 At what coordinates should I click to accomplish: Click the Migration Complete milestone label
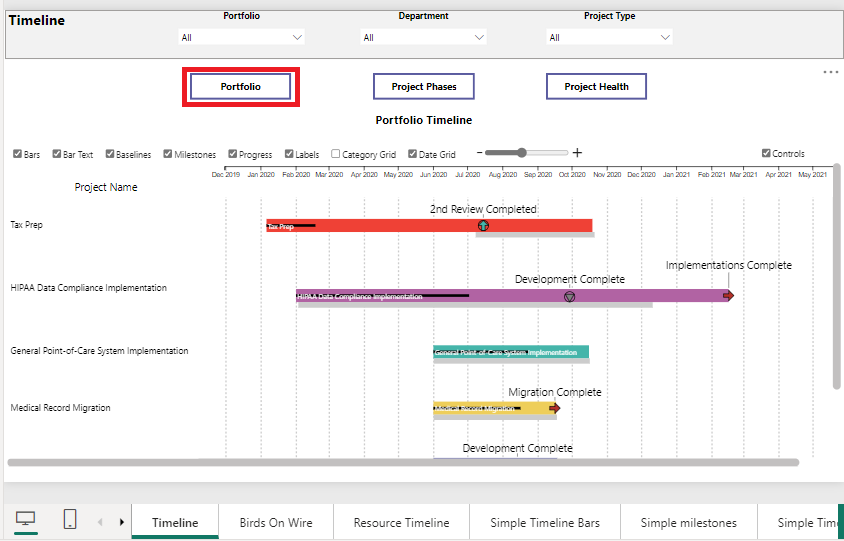[x=555, y=392]
